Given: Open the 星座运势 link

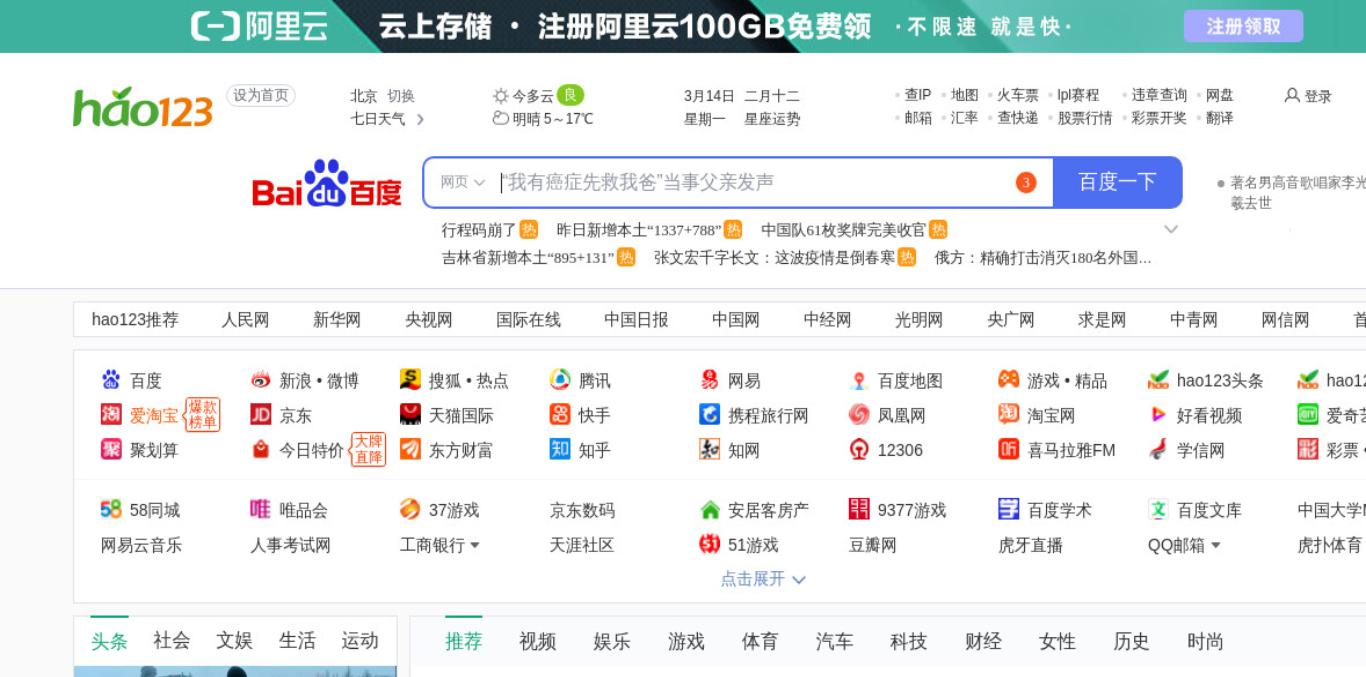Looking at the screenshot, I should click(x=772, y=119).
